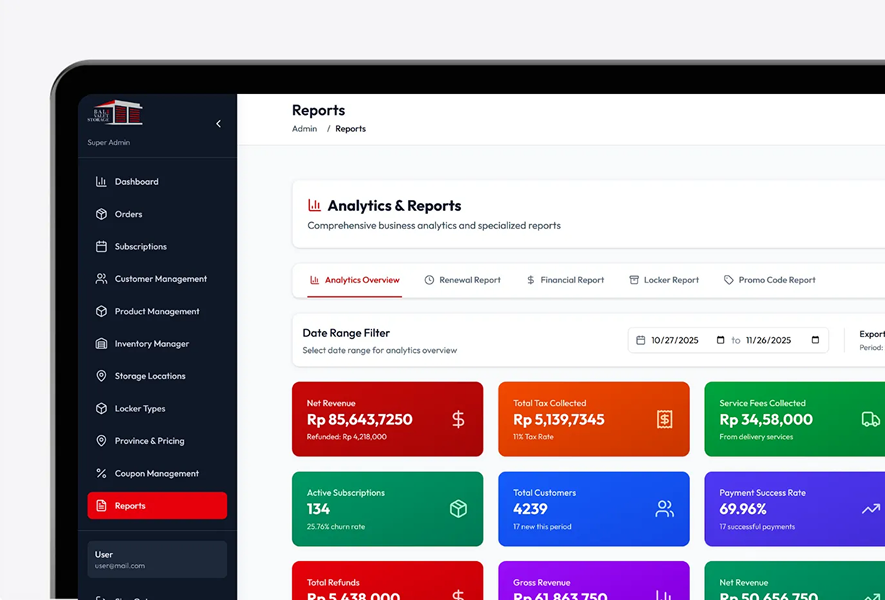Click the User profile box user@mail.com
Viewport: 885px width, 600px height.
(157, 559)
